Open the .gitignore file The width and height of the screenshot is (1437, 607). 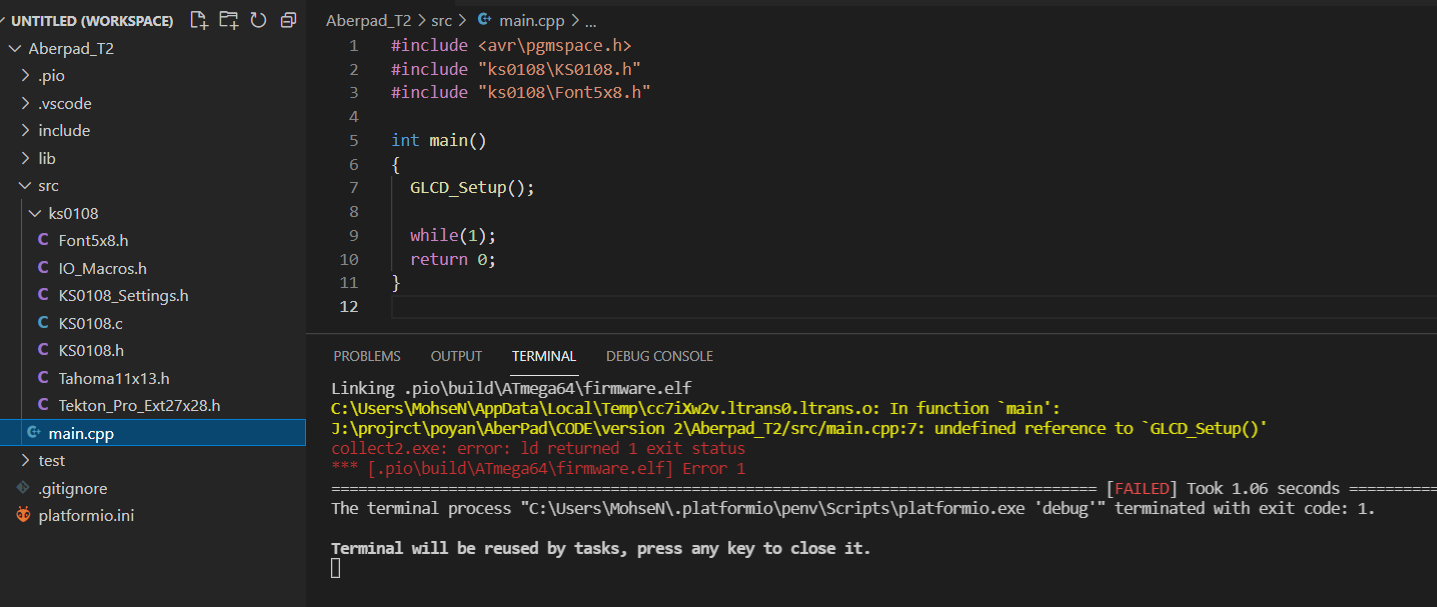pyautogui.click(x=72, y=488)
